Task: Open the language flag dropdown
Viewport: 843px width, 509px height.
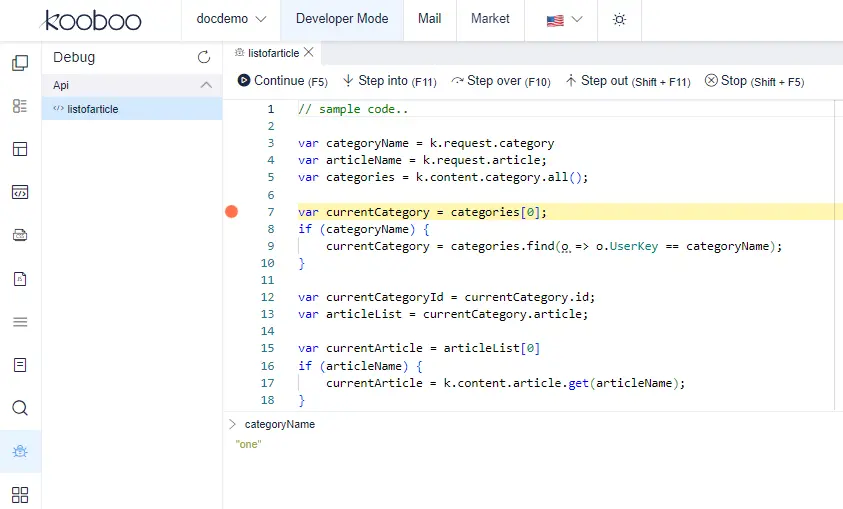Action: 565,20
